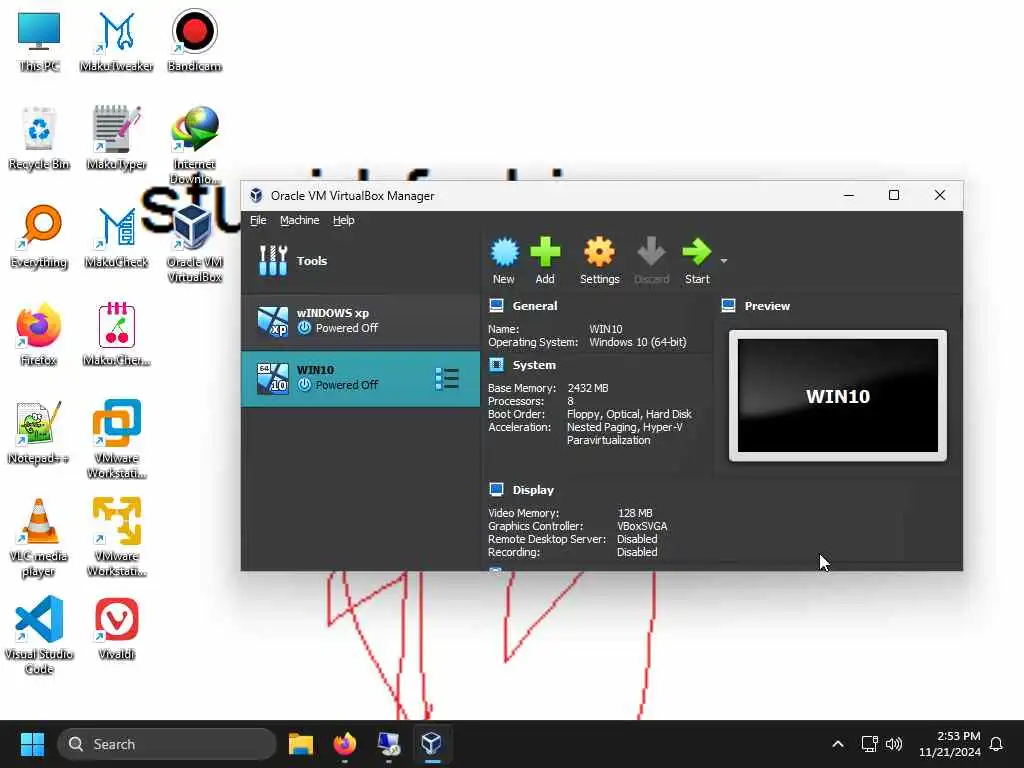Click the Video Memory 128 MB value

[635, 513]
